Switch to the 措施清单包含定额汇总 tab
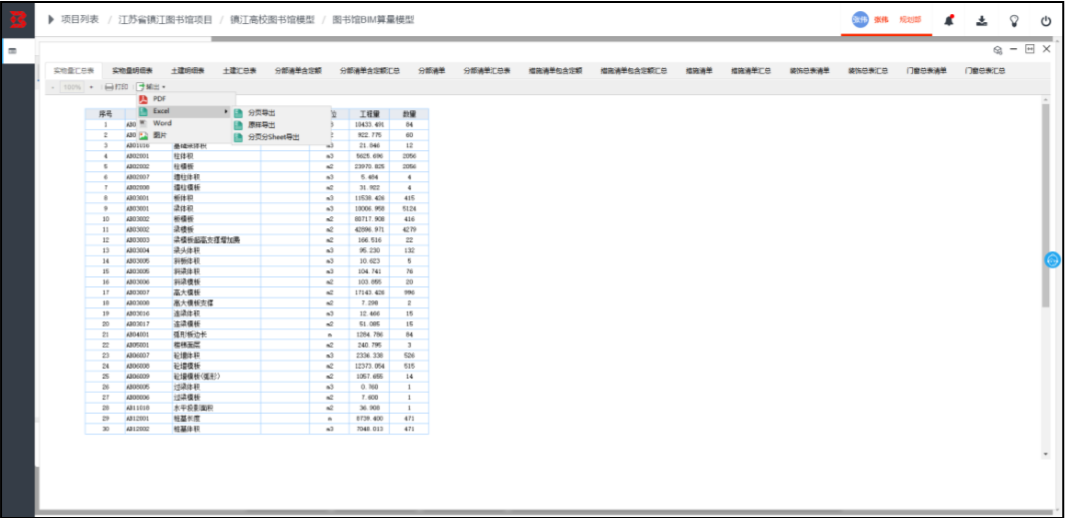Screen dimensions: 1065x518 click(x=634, y=71)
